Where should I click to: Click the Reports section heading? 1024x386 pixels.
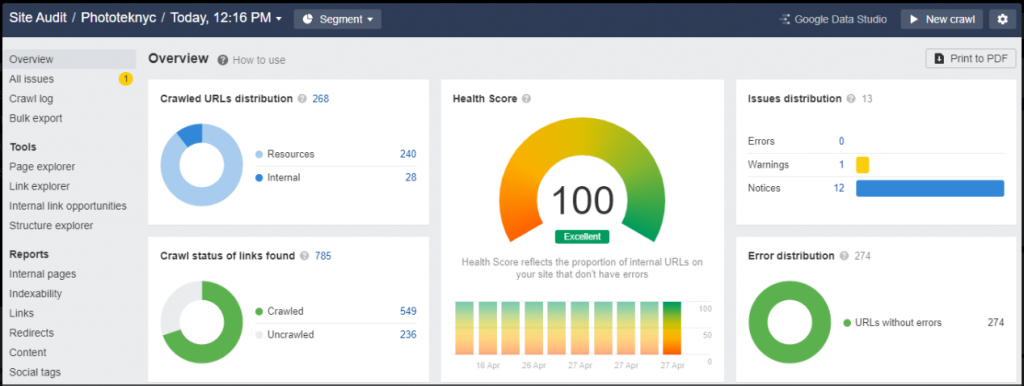click(x=29, y=254)
